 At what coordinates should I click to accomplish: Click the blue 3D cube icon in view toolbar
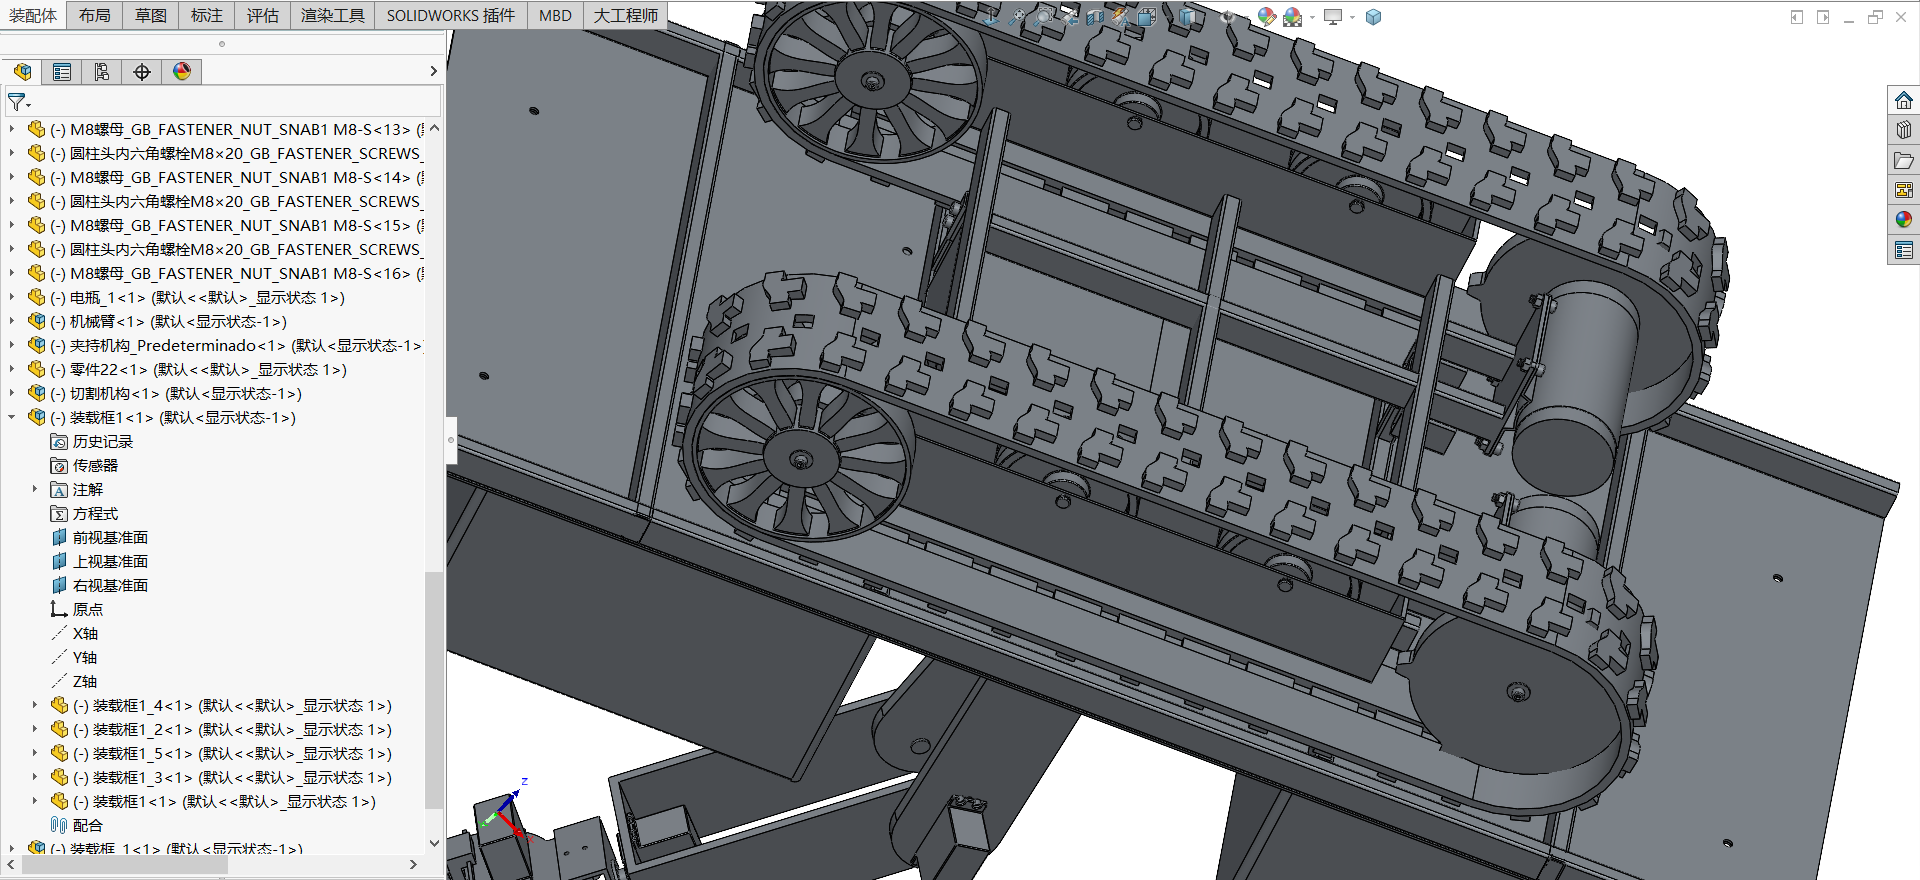1373,16
